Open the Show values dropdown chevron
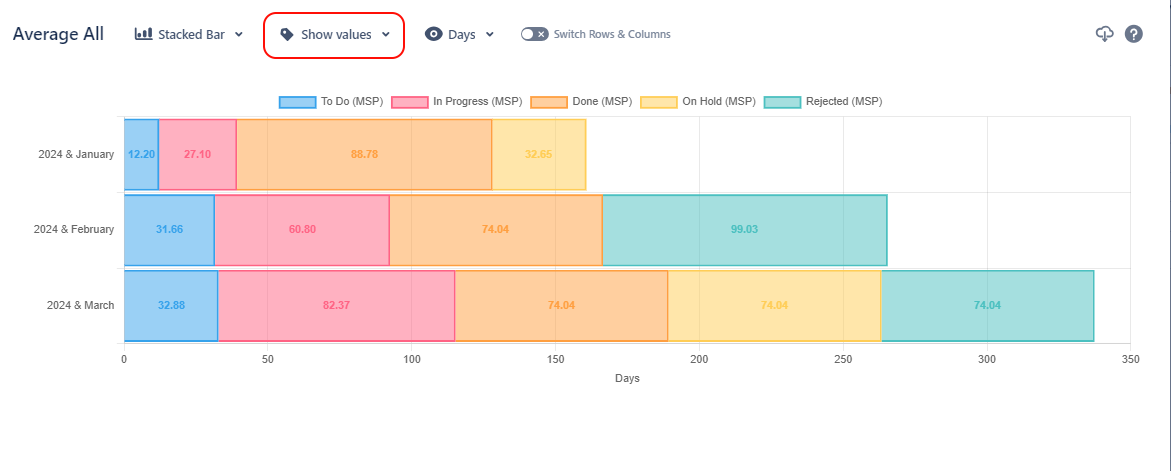Image resolution: width=1171 pixels, height=471 pixels. (386, 35)
